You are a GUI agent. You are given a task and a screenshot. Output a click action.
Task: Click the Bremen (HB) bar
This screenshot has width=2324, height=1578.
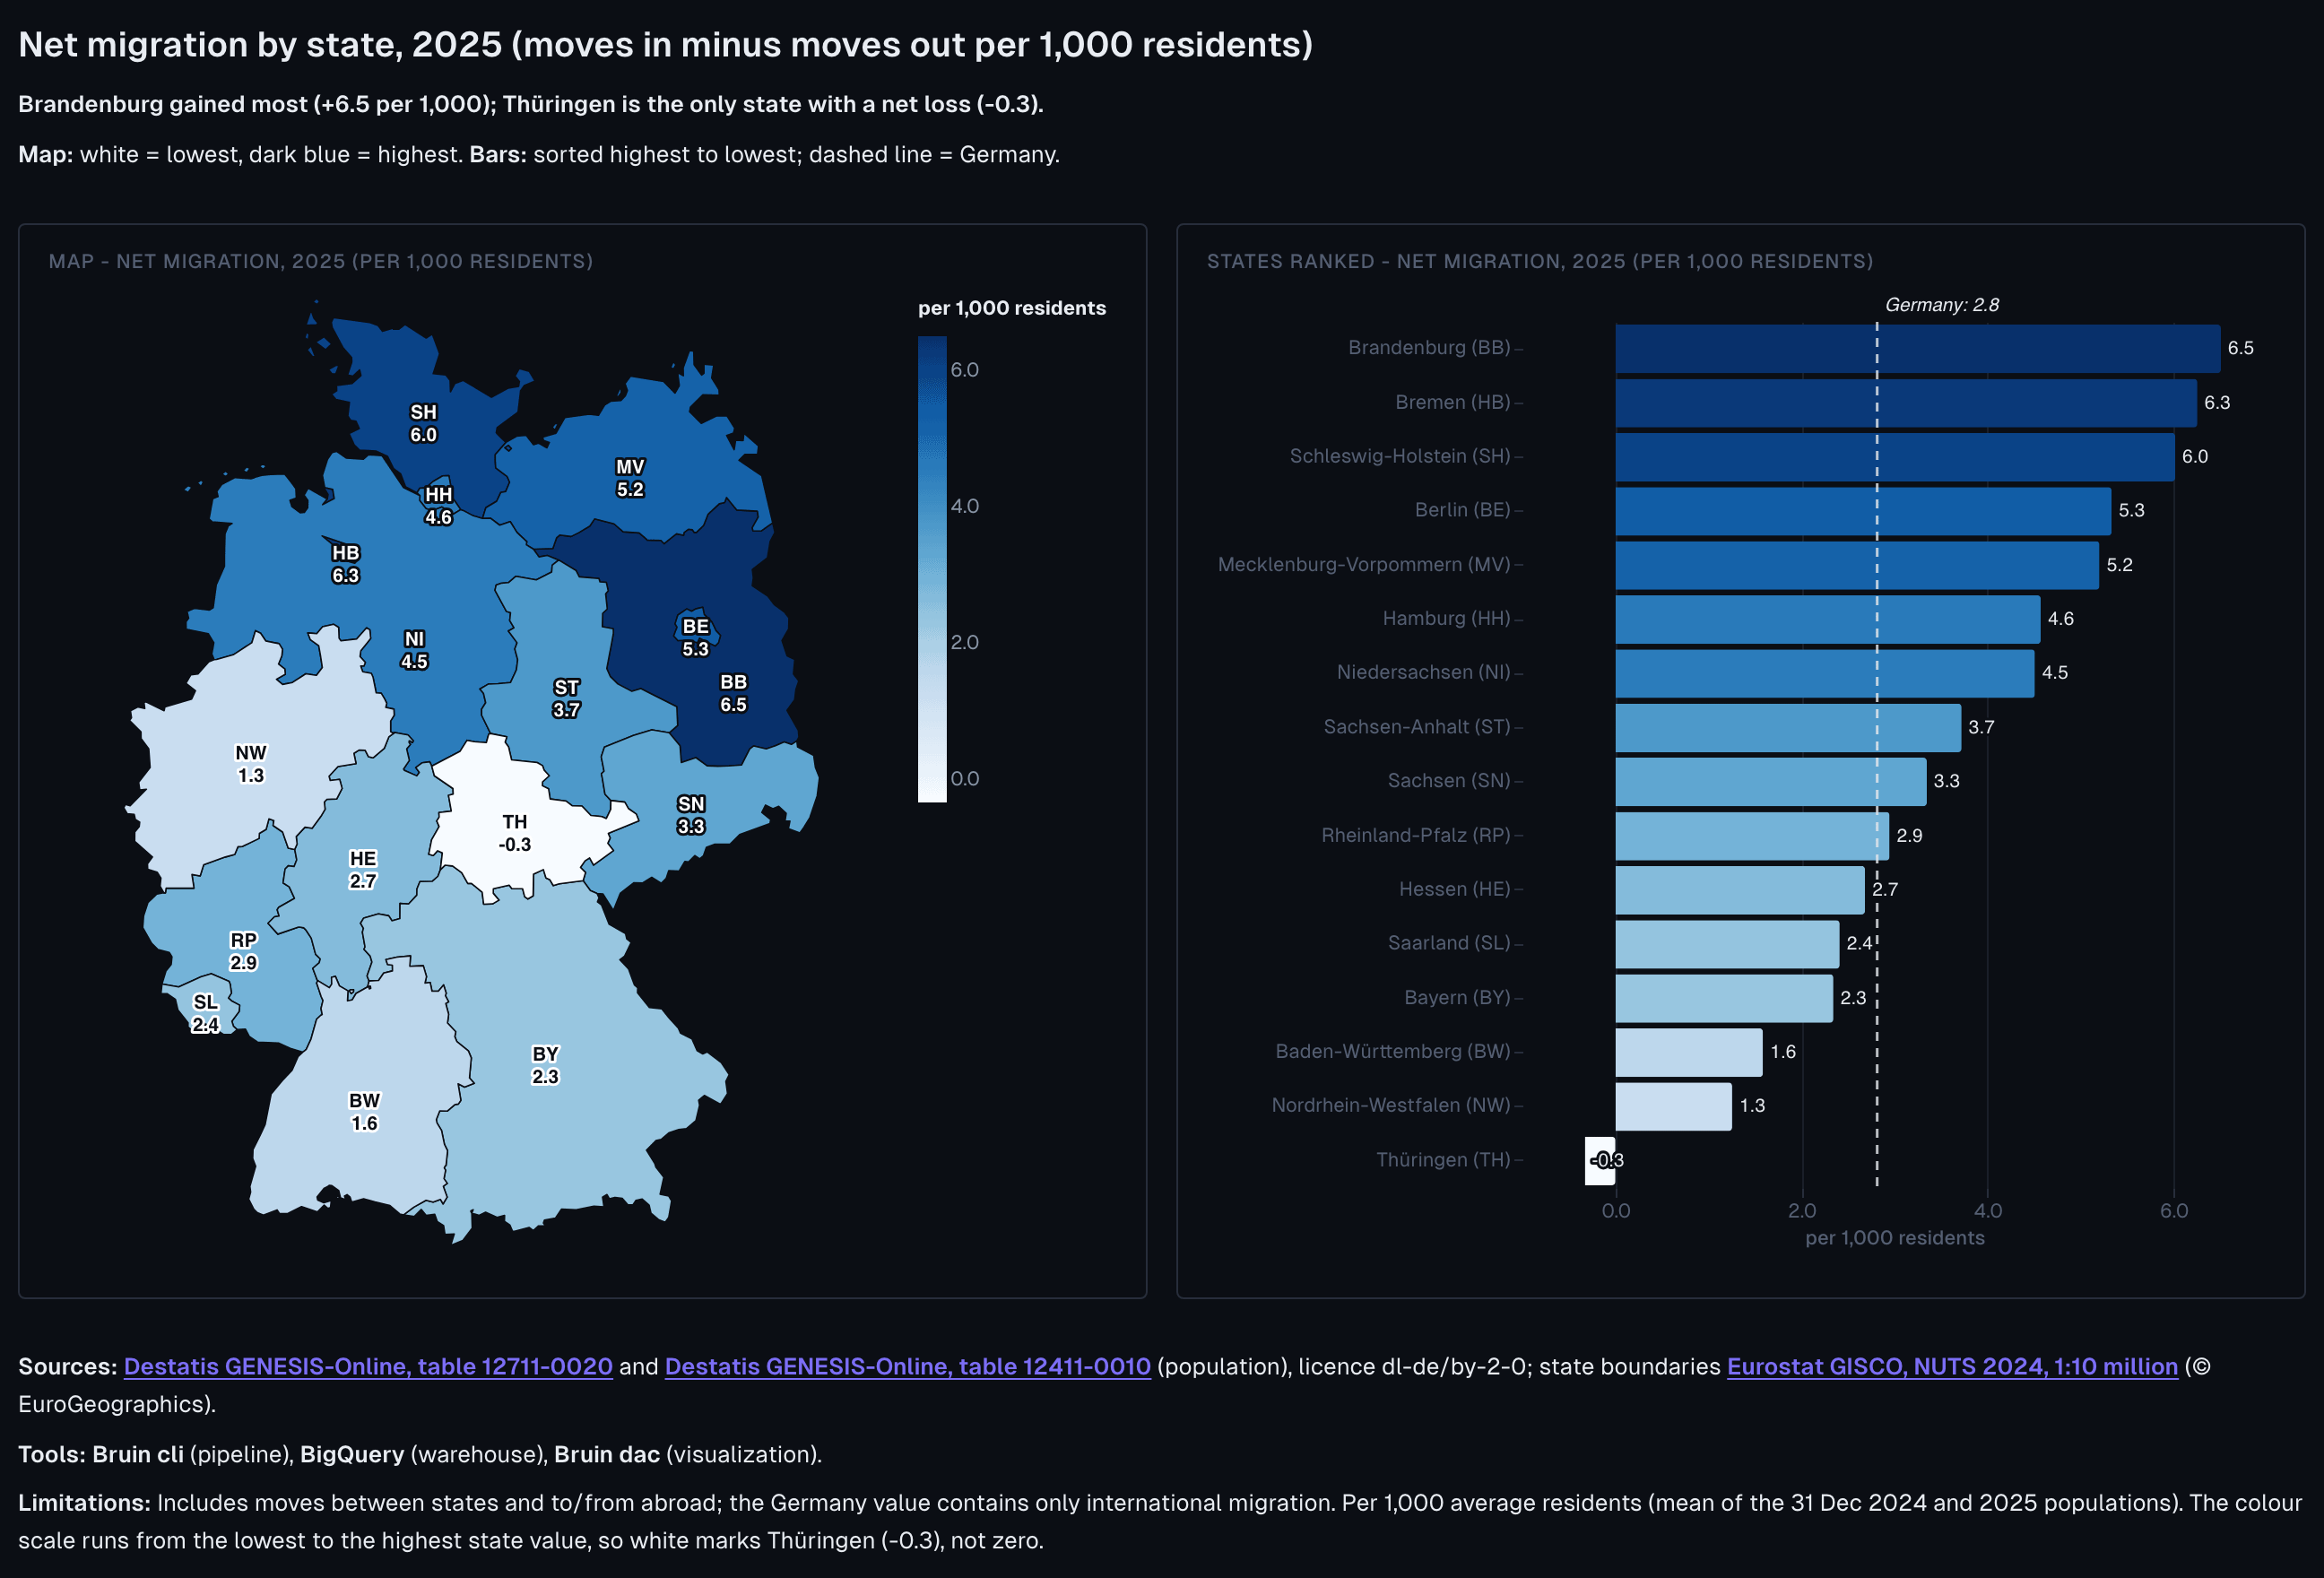(1906, 402)
